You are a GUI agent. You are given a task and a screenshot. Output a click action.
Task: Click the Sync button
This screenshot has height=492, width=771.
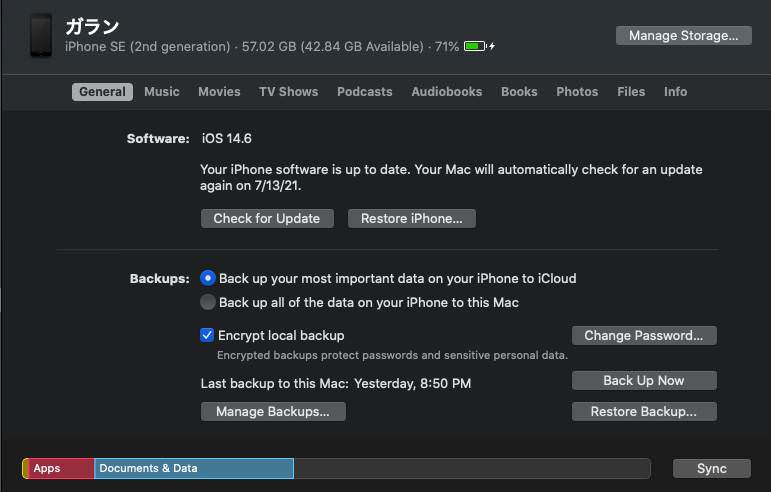(712, 468)
